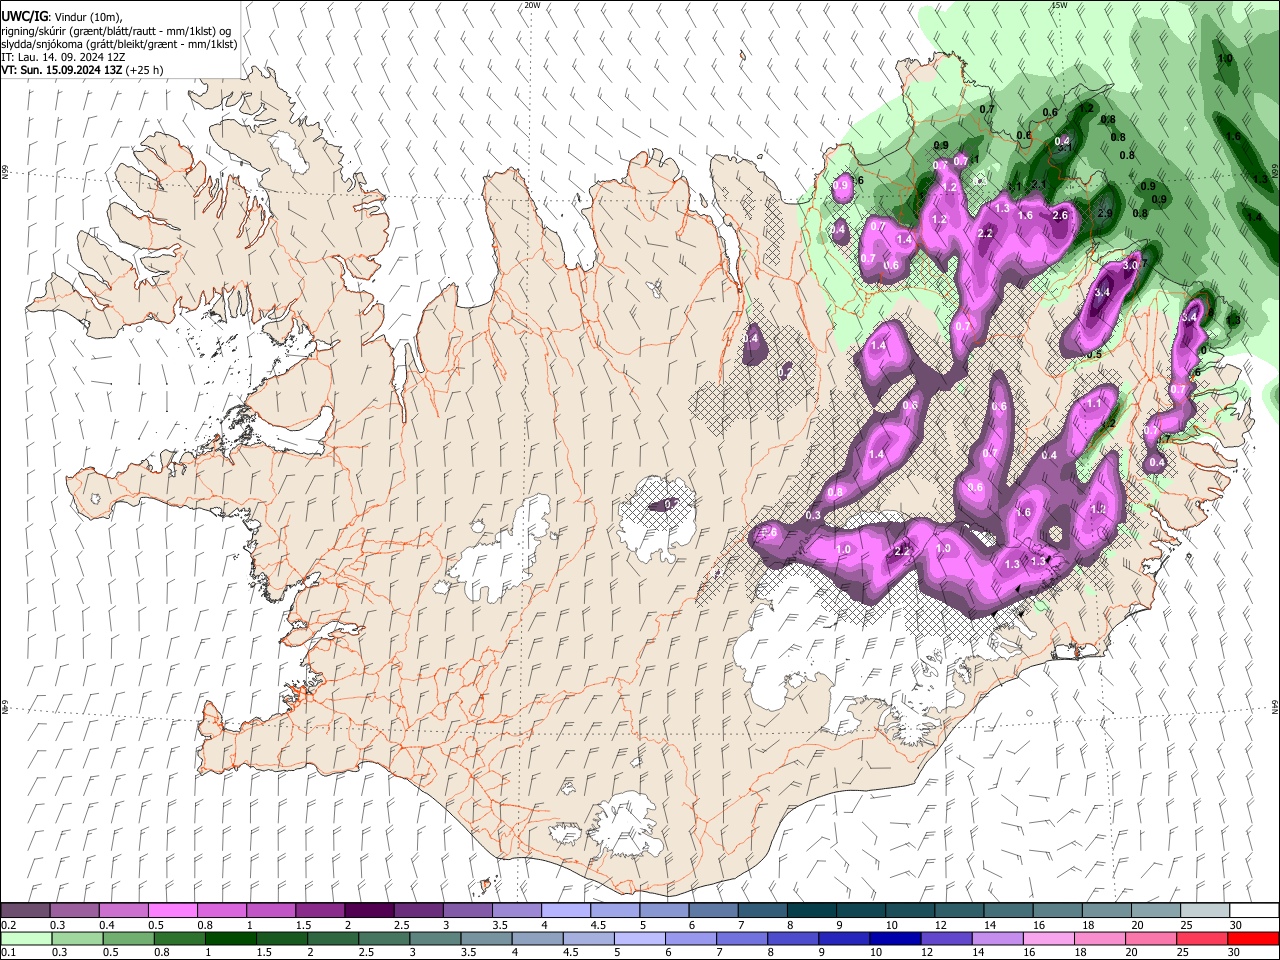Click the bright red swatch labeled 30 in bottom row

[x=1251, y=939]
